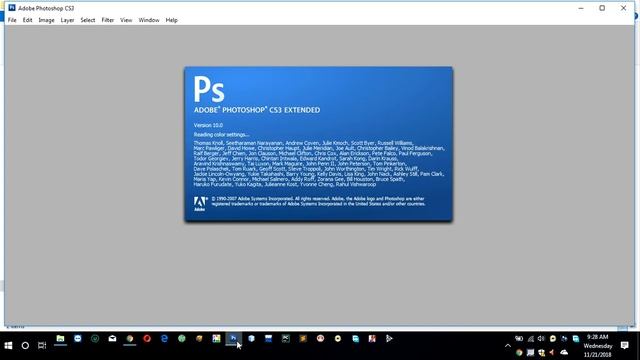Click the Chrome icon in the system tray

519,352
